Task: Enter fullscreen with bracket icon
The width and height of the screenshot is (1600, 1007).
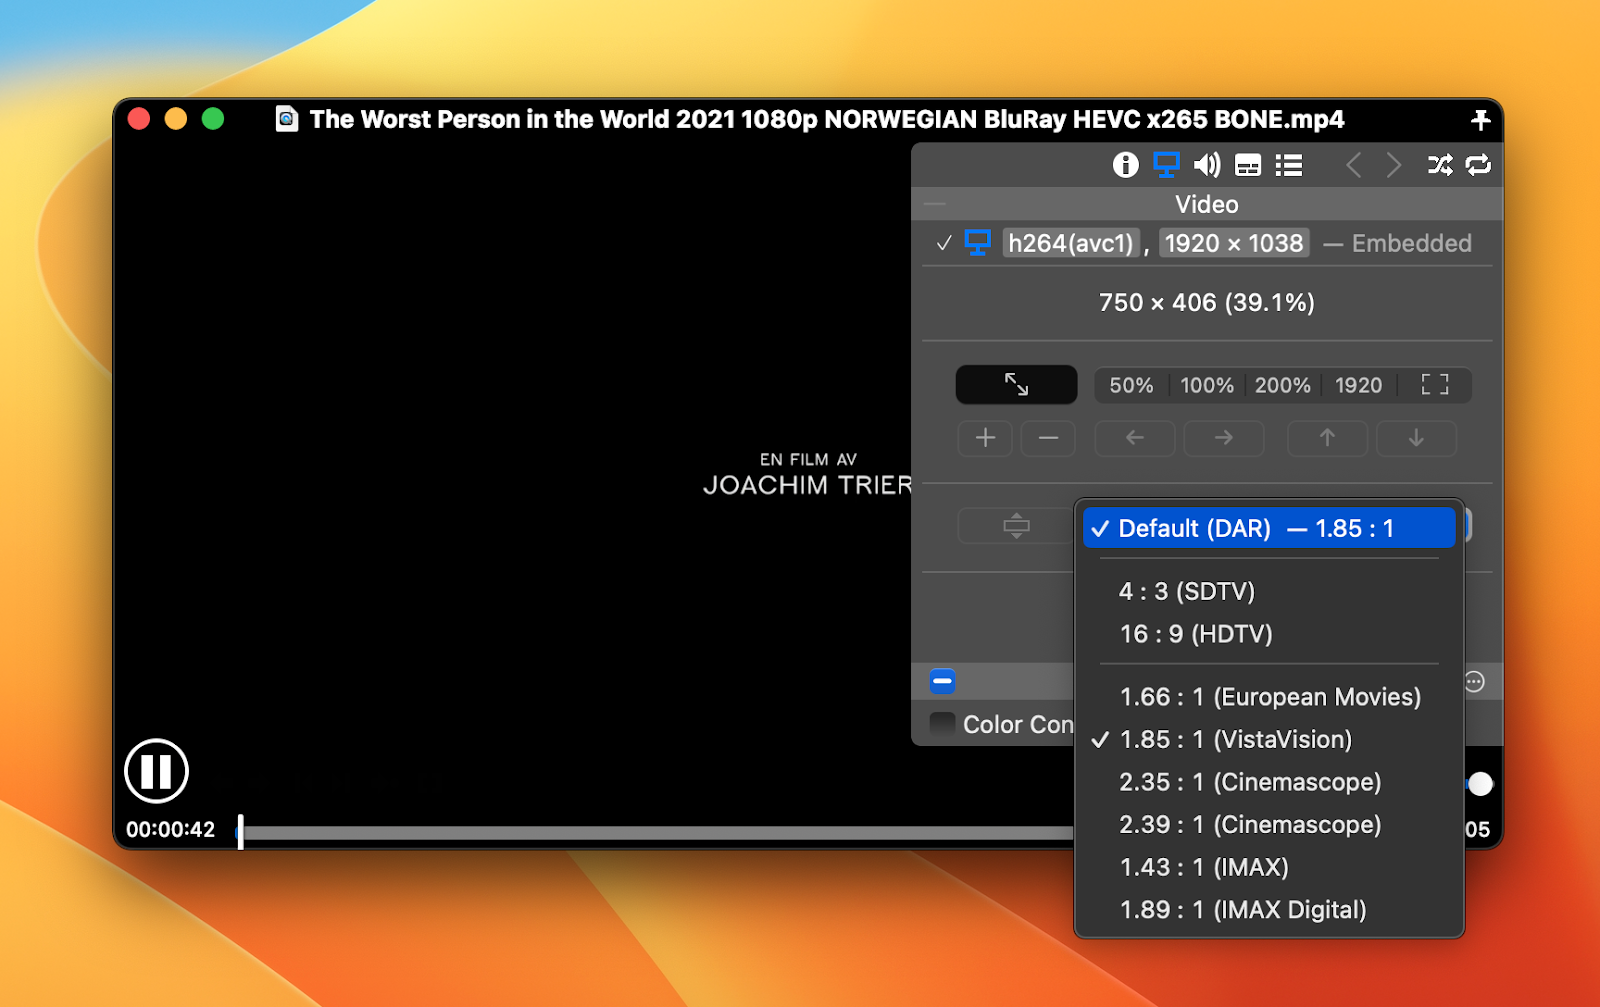Action: tap(1435, 385)
